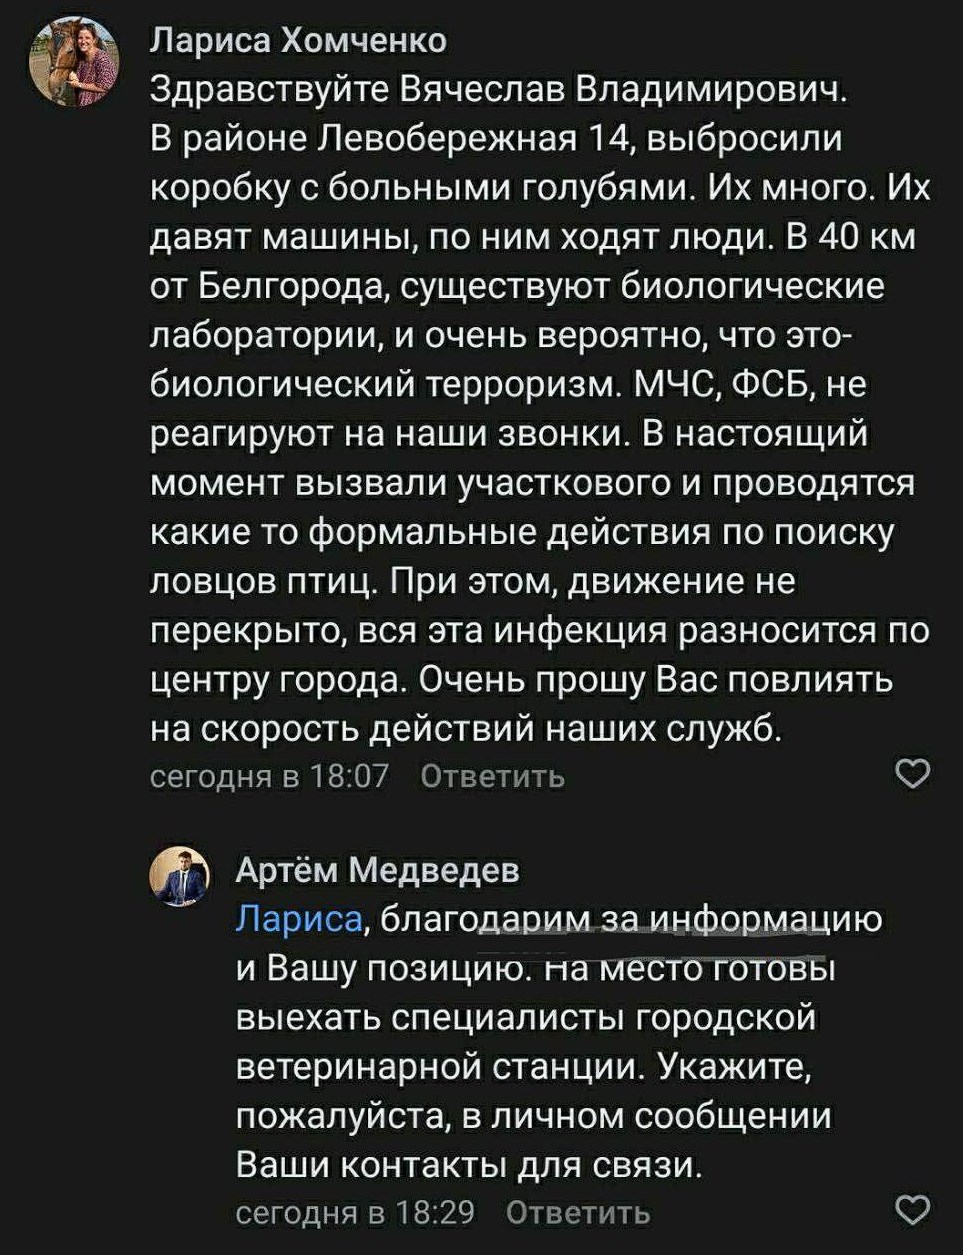The image size is (963, 1255).
Task: Click the phrase на скорость действий наших служб
Action: 465,729
